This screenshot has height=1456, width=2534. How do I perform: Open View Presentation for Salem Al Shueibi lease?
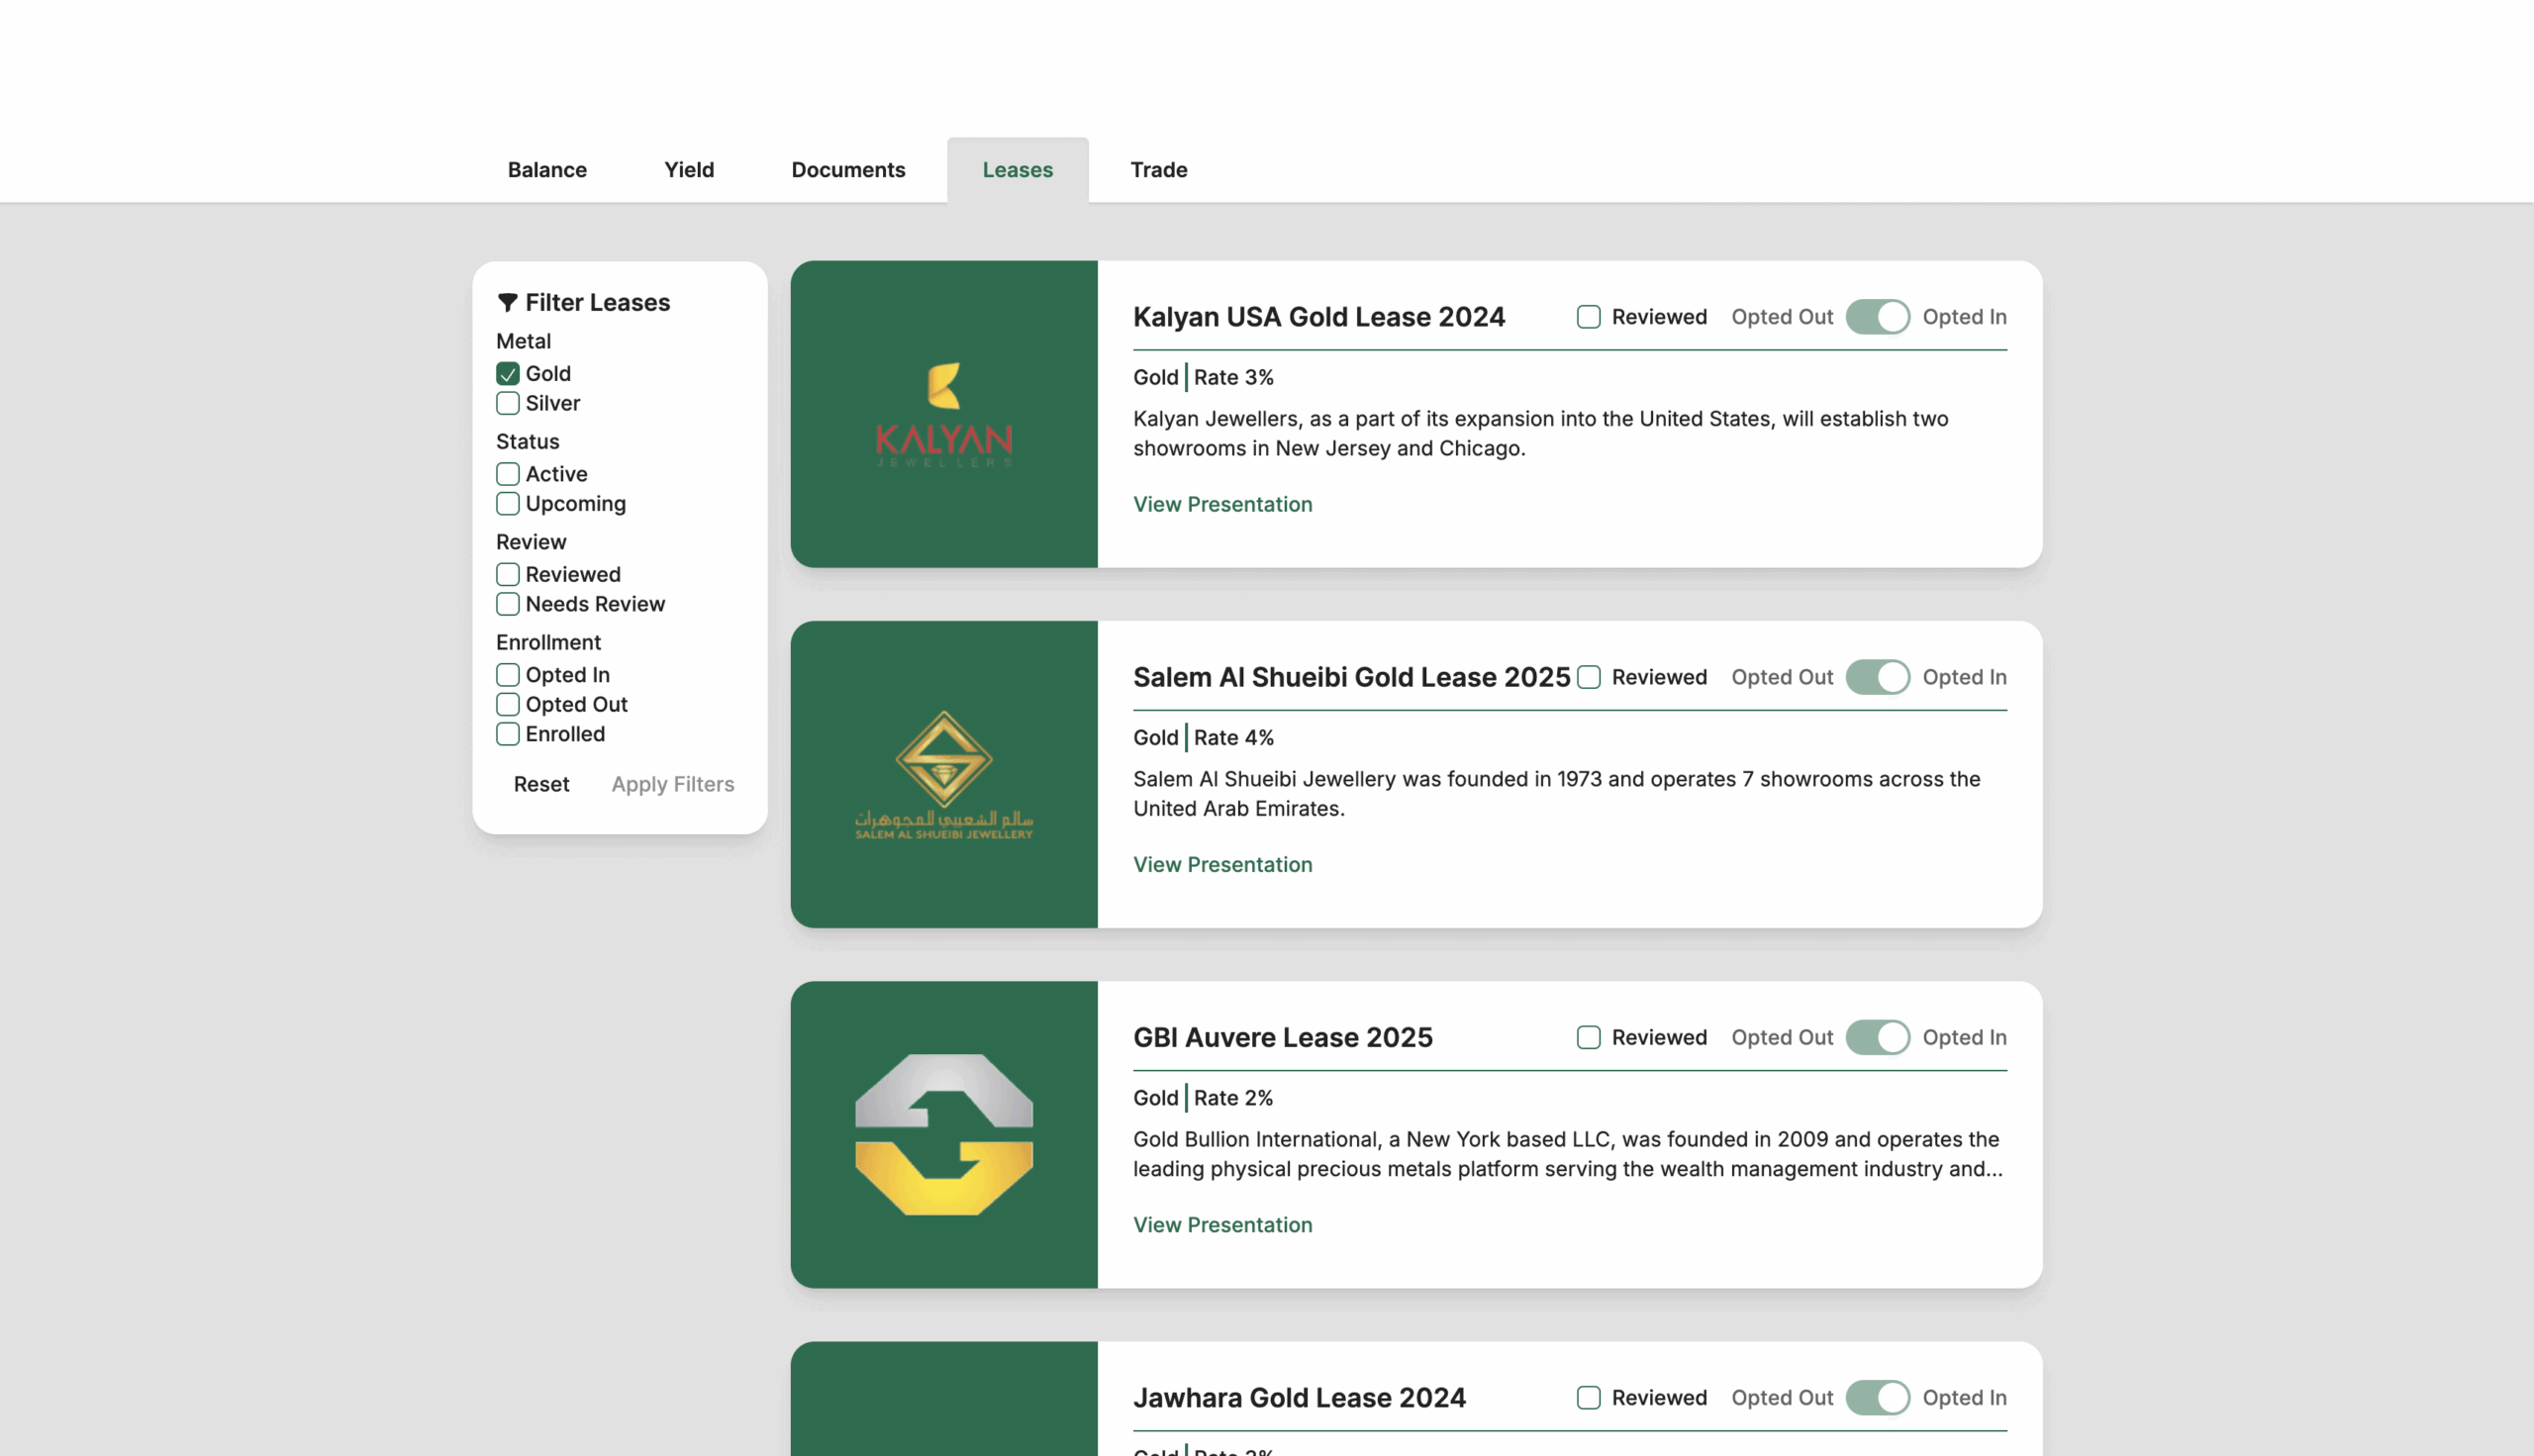(1222, 864)
